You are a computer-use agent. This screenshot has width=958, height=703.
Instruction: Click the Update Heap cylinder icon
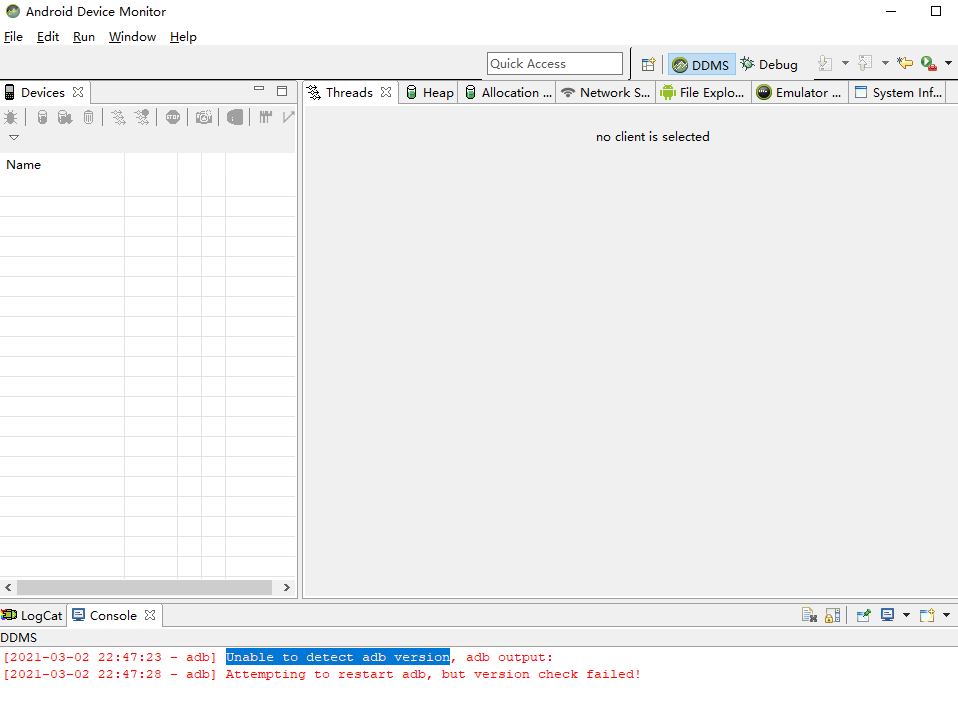click(42, 117)
